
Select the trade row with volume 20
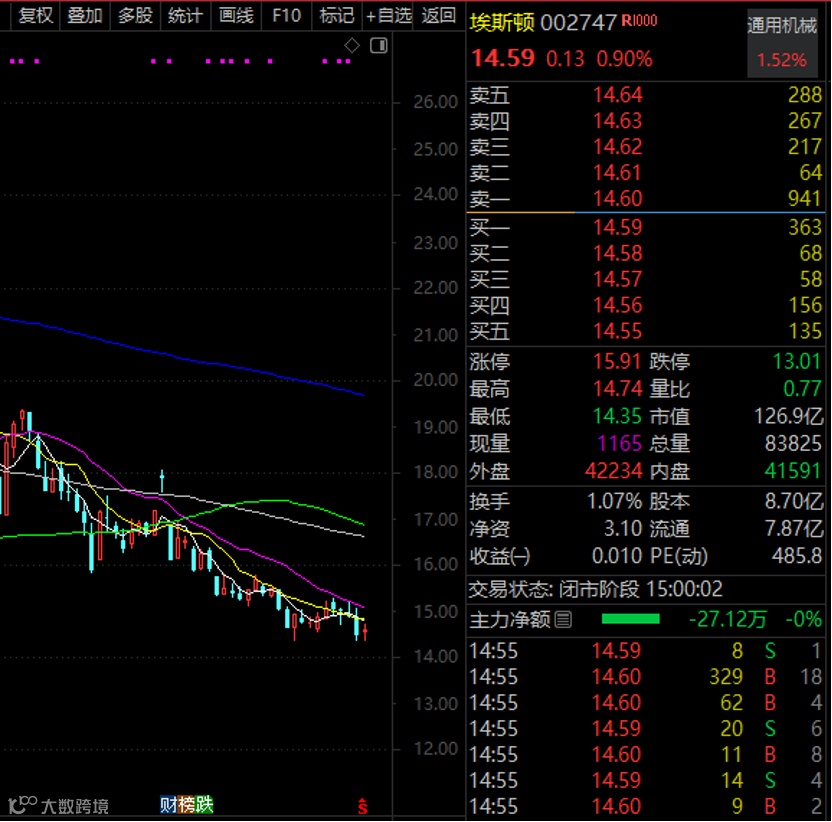646,729
